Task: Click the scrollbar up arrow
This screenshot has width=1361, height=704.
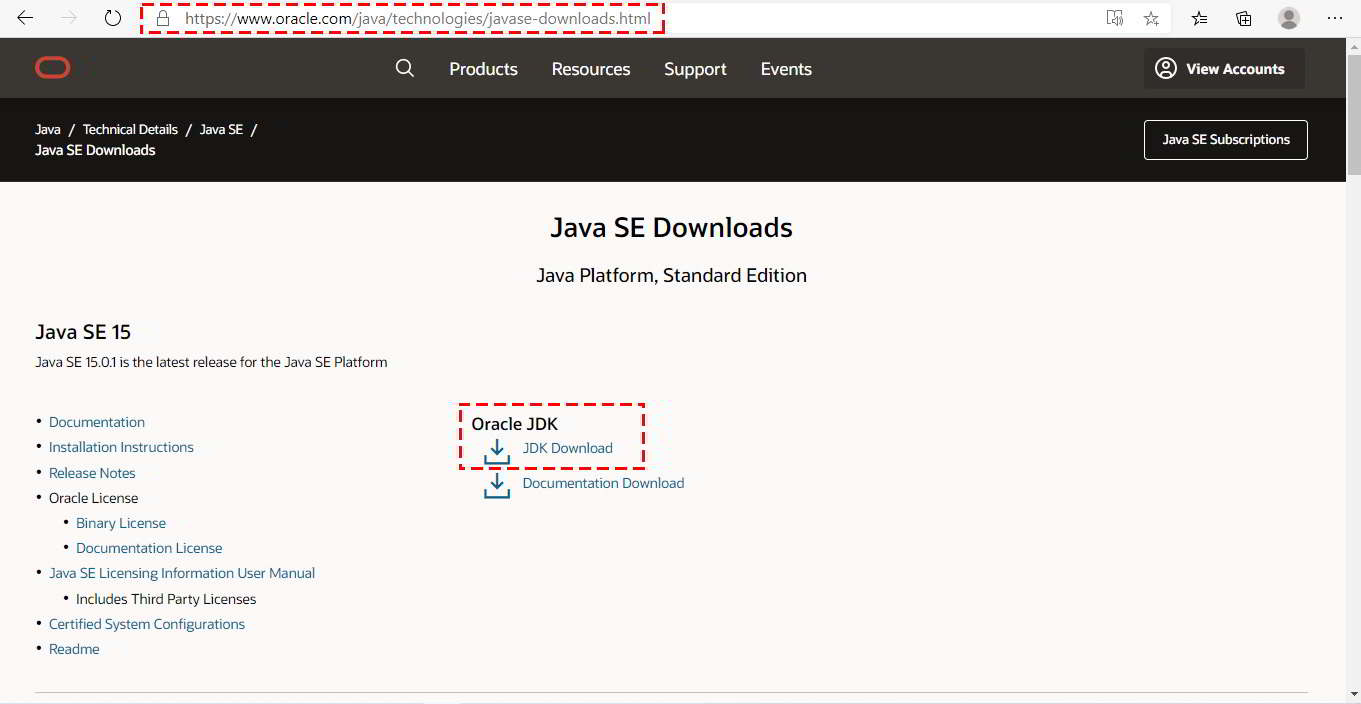Action: (1353, 46)
